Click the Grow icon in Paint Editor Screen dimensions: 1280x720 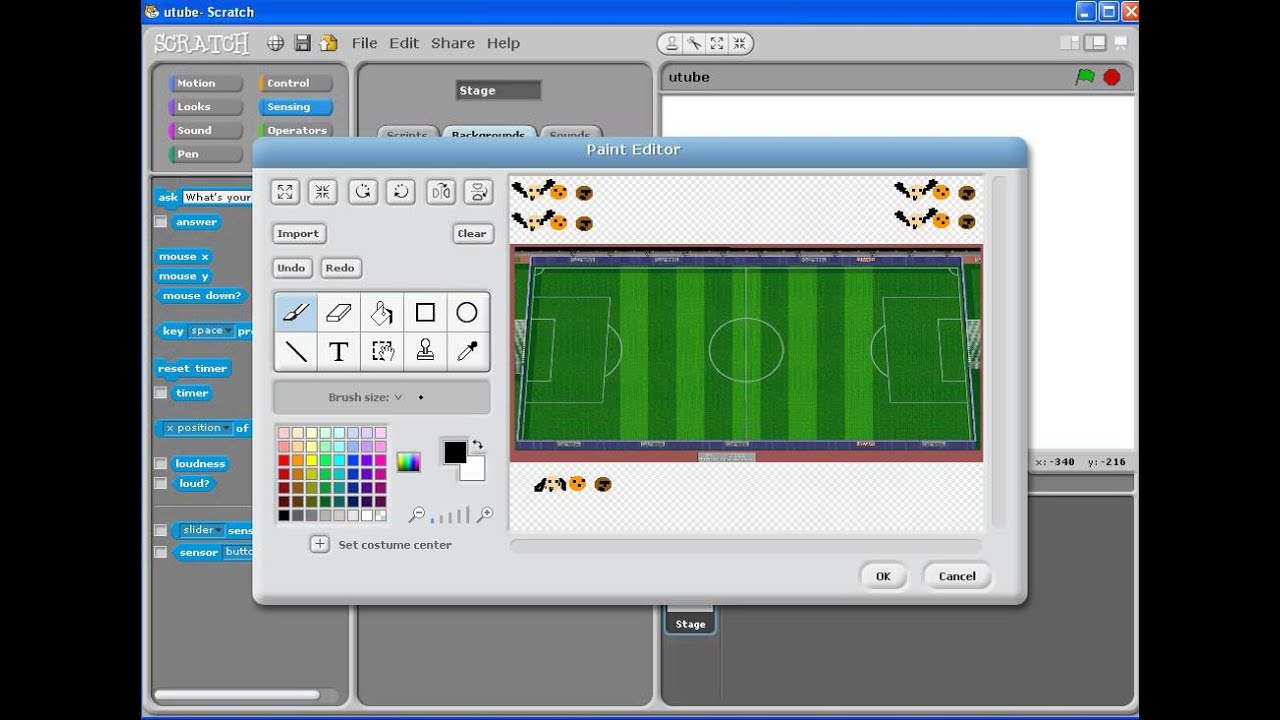pos(285,192)
